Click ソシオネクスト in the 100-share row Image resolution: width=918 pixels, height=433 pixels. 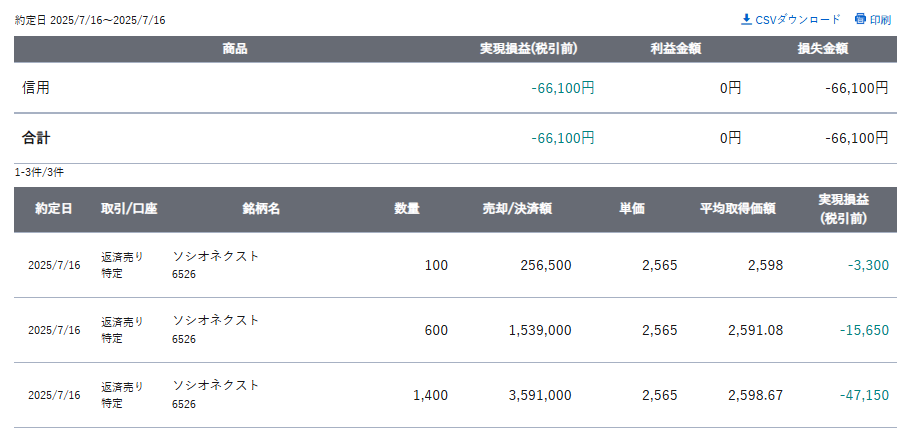coord(215,256)
